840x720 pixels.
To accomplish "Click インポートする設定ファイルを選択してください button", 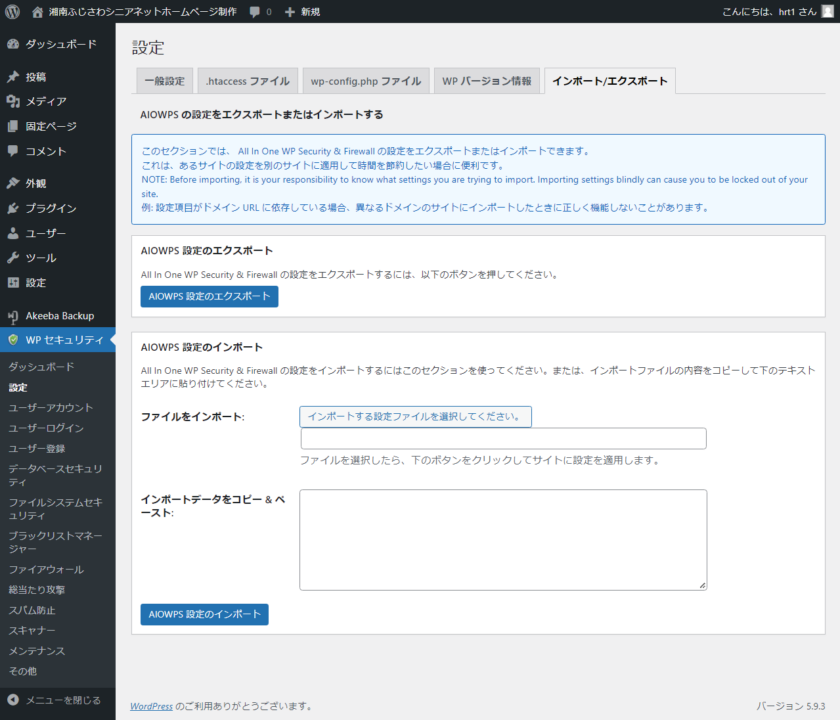I will [x=415, y=417].
